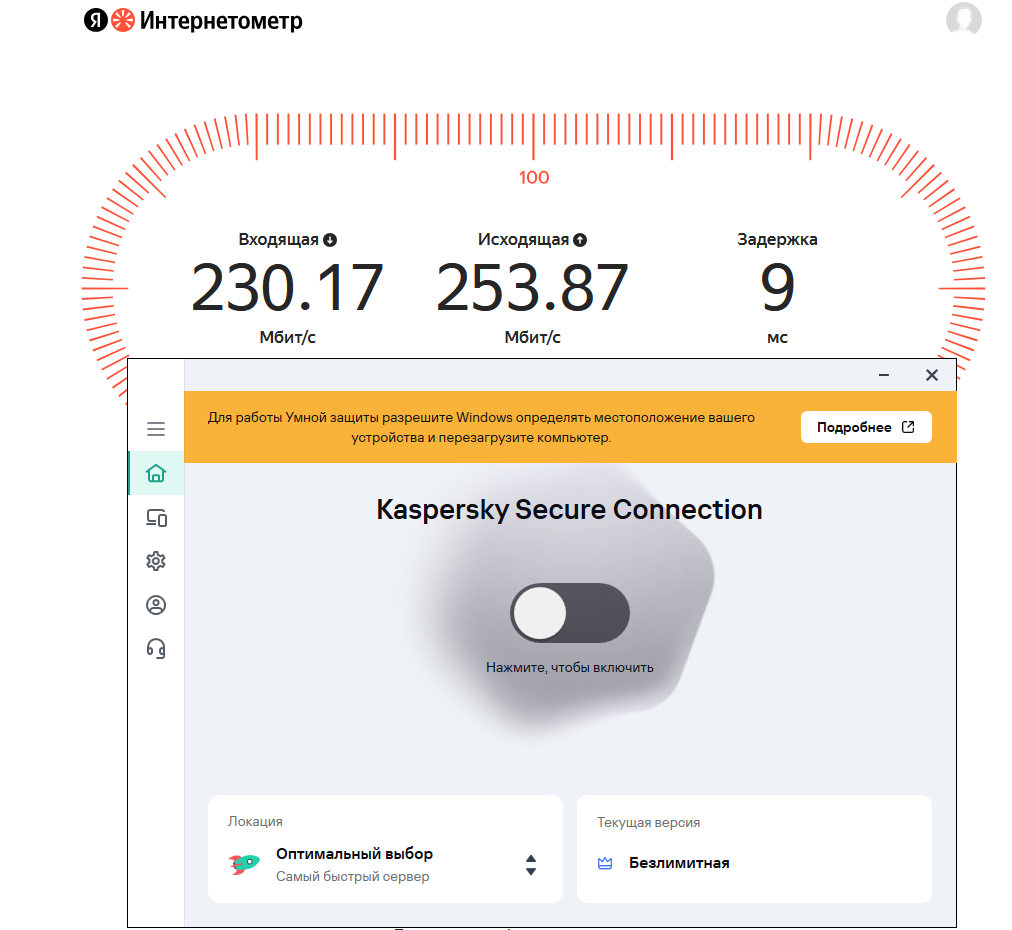This screenshot has width=1012, height=930.
Task: Open support headset section in Kaspersky
Action: pyautogui.click(x=156, y=648)
